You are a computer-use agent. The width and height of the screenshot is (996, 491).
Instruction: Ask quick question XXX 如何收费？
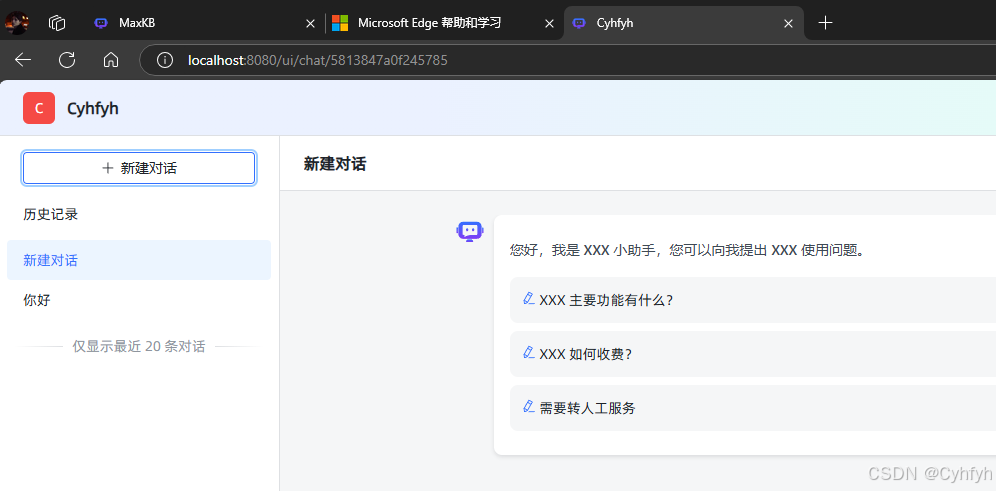pos(753,354)
